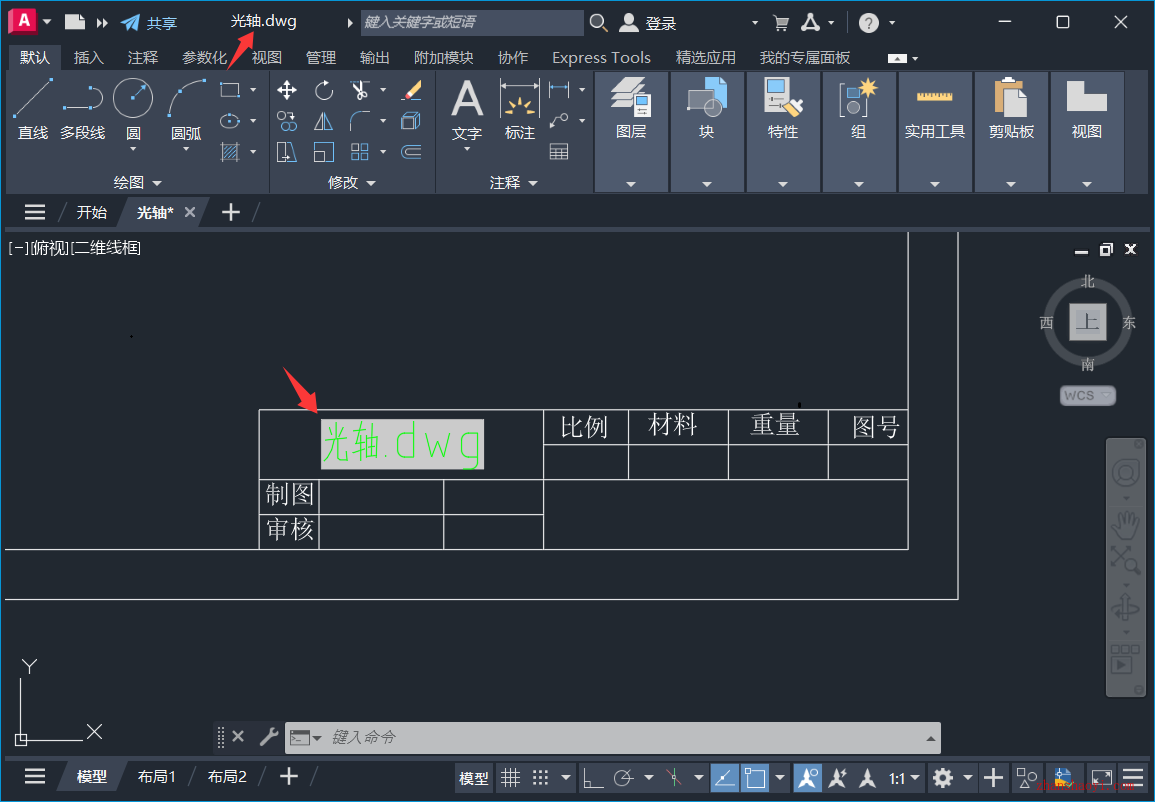The image size is (1155, 802).
Task: Activate the Move tool in Modify panel
Action: point(286,90)
